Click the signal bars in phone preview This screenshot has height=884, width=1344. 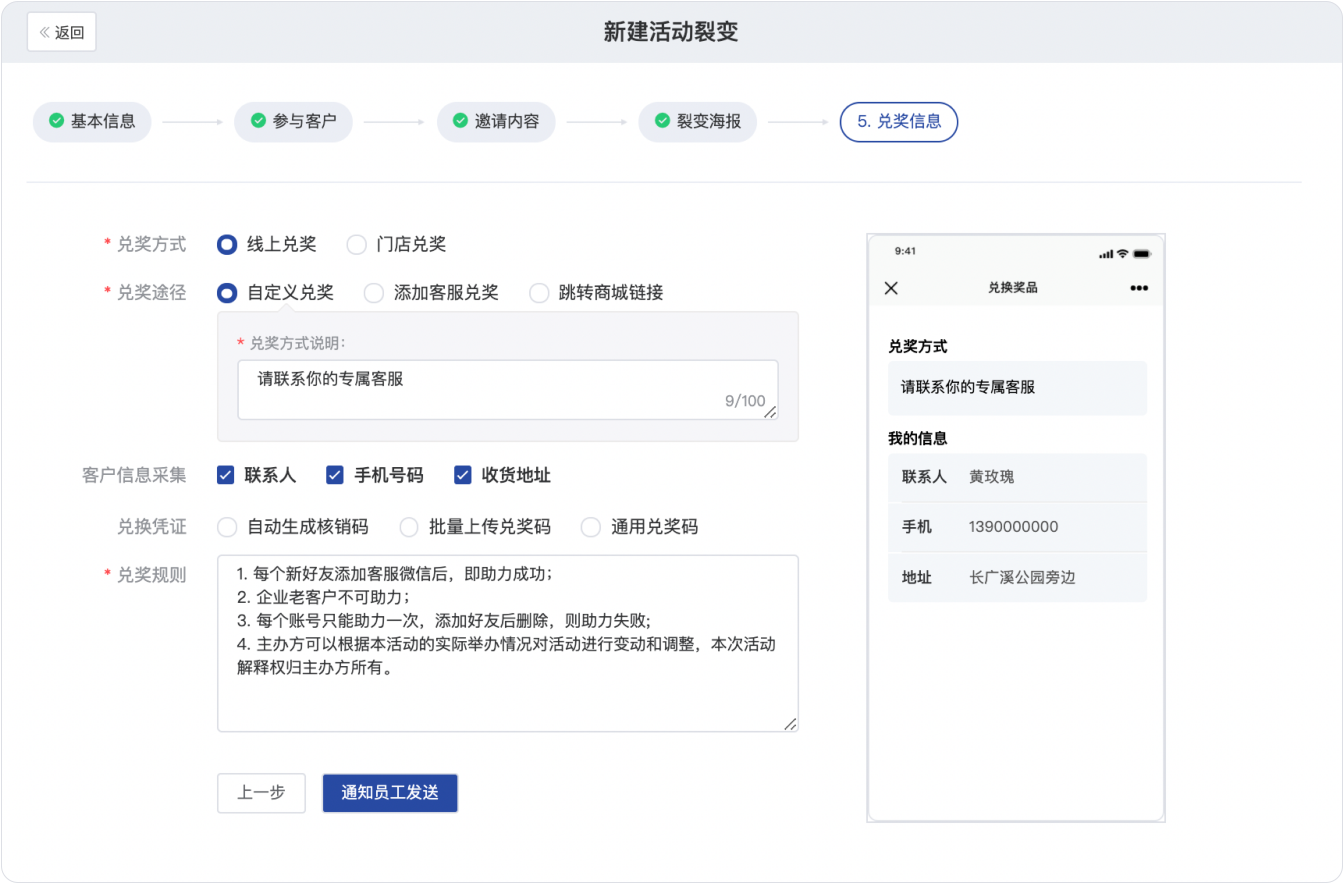pos(1106,254)
